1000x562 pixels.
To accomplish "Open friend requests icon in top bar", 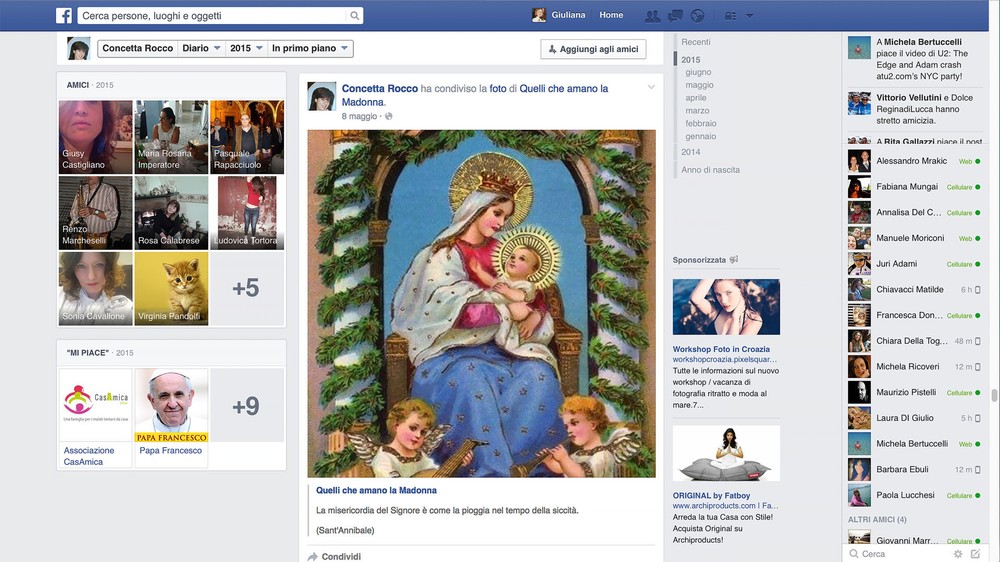I will coord(652,16).
